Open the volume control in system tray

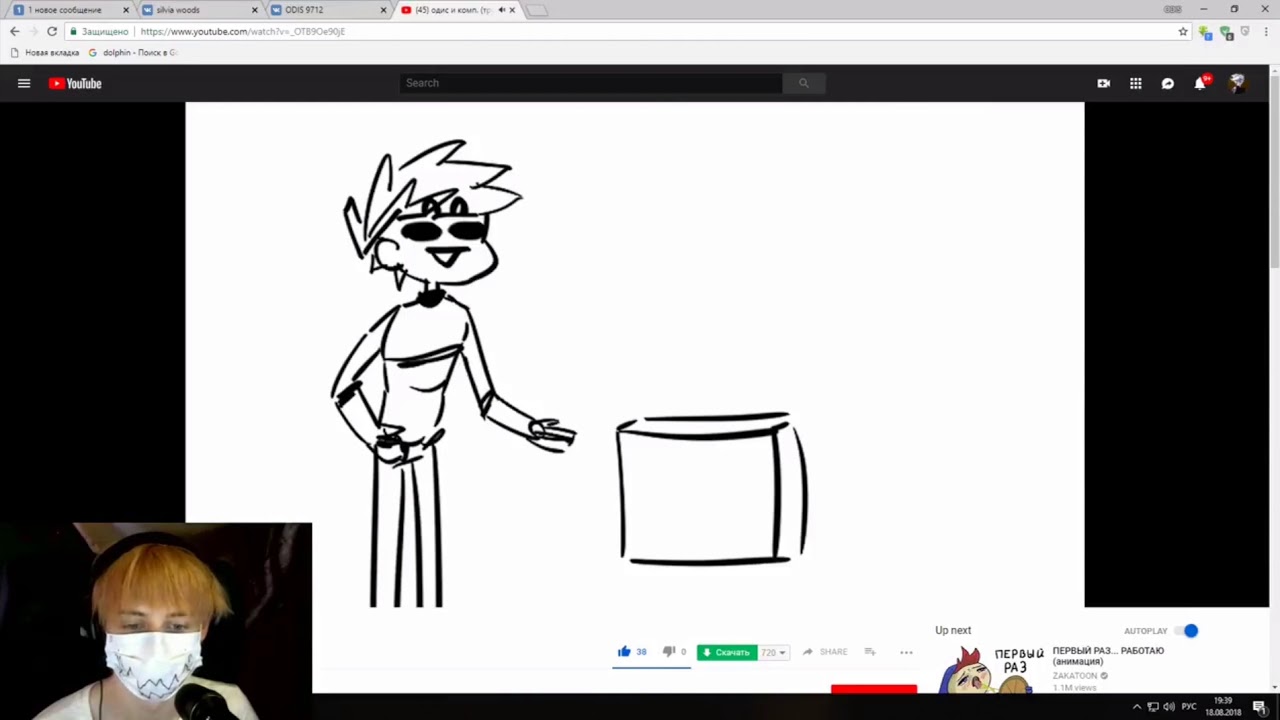tap(1169, 707)
